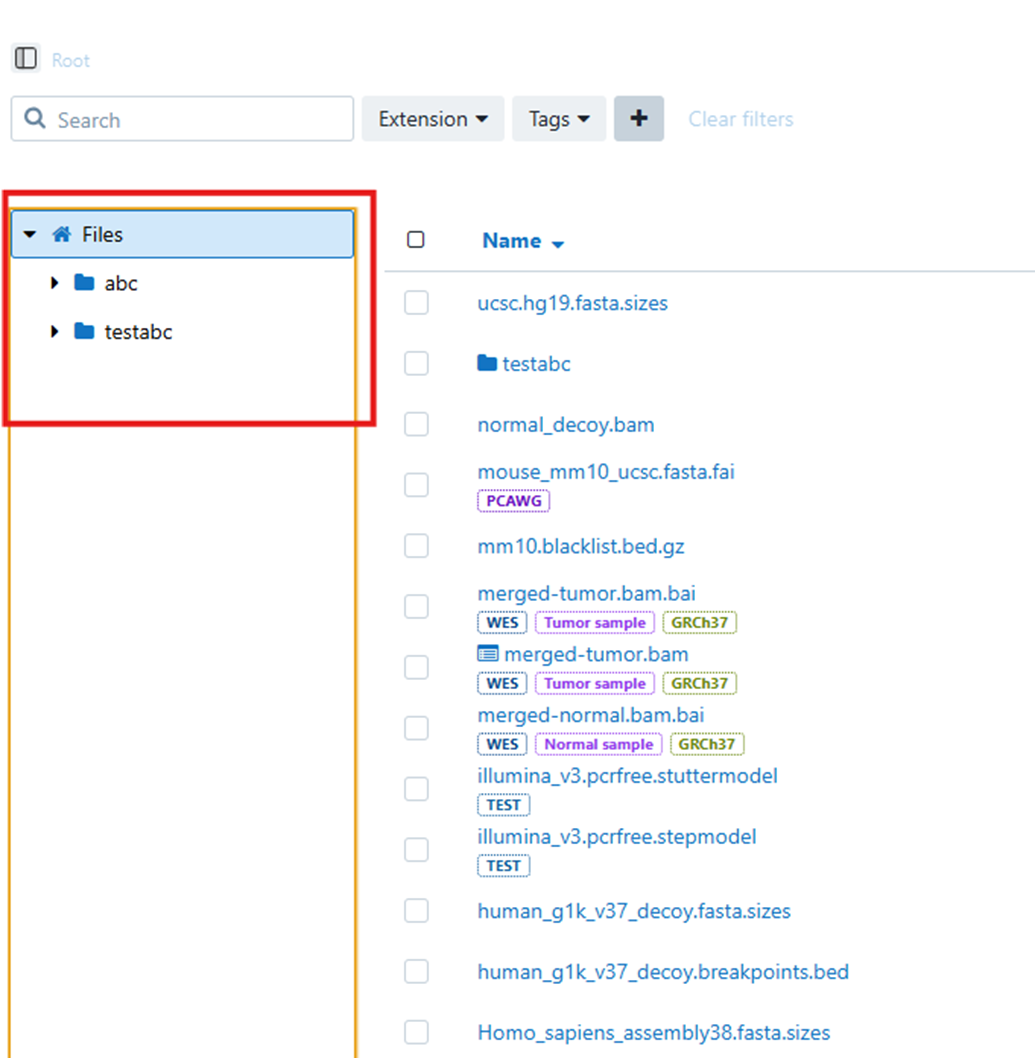The height and width of the screenshot is (1058, 1035).
Task: Open the Extension filter dropdown
Action: coord(432,119)
